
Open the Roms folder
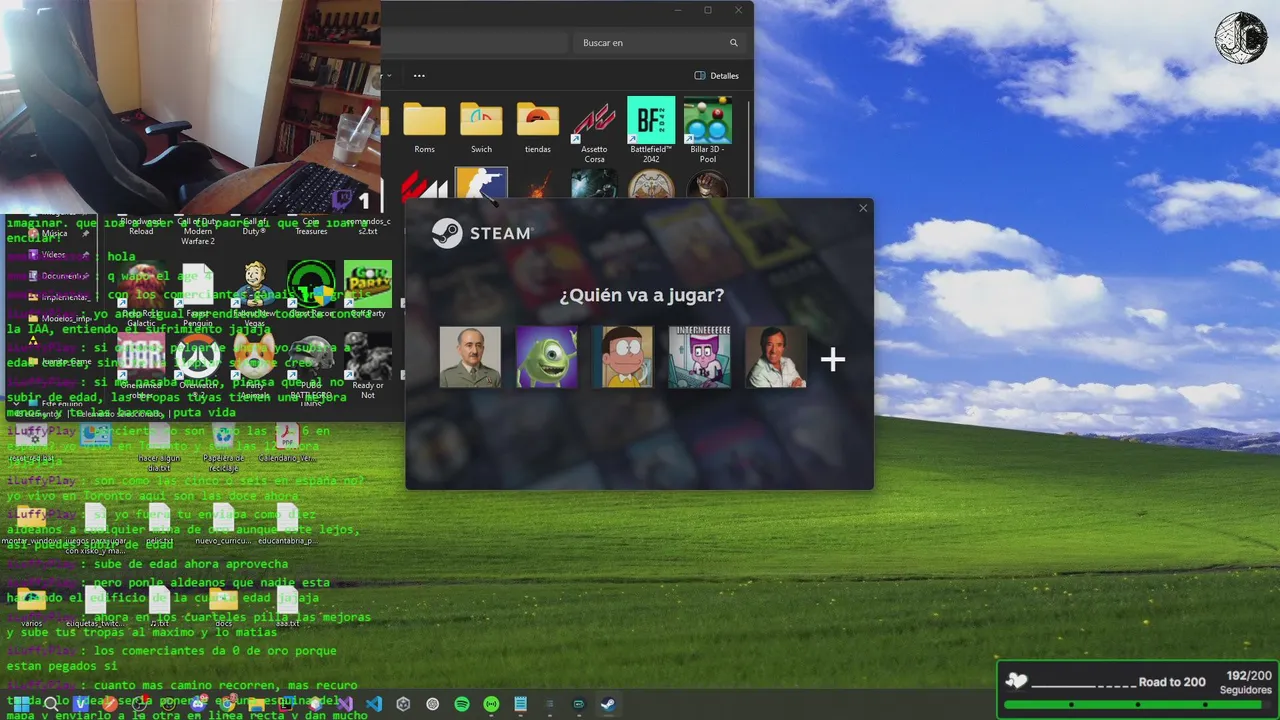[x=425, y=127]
